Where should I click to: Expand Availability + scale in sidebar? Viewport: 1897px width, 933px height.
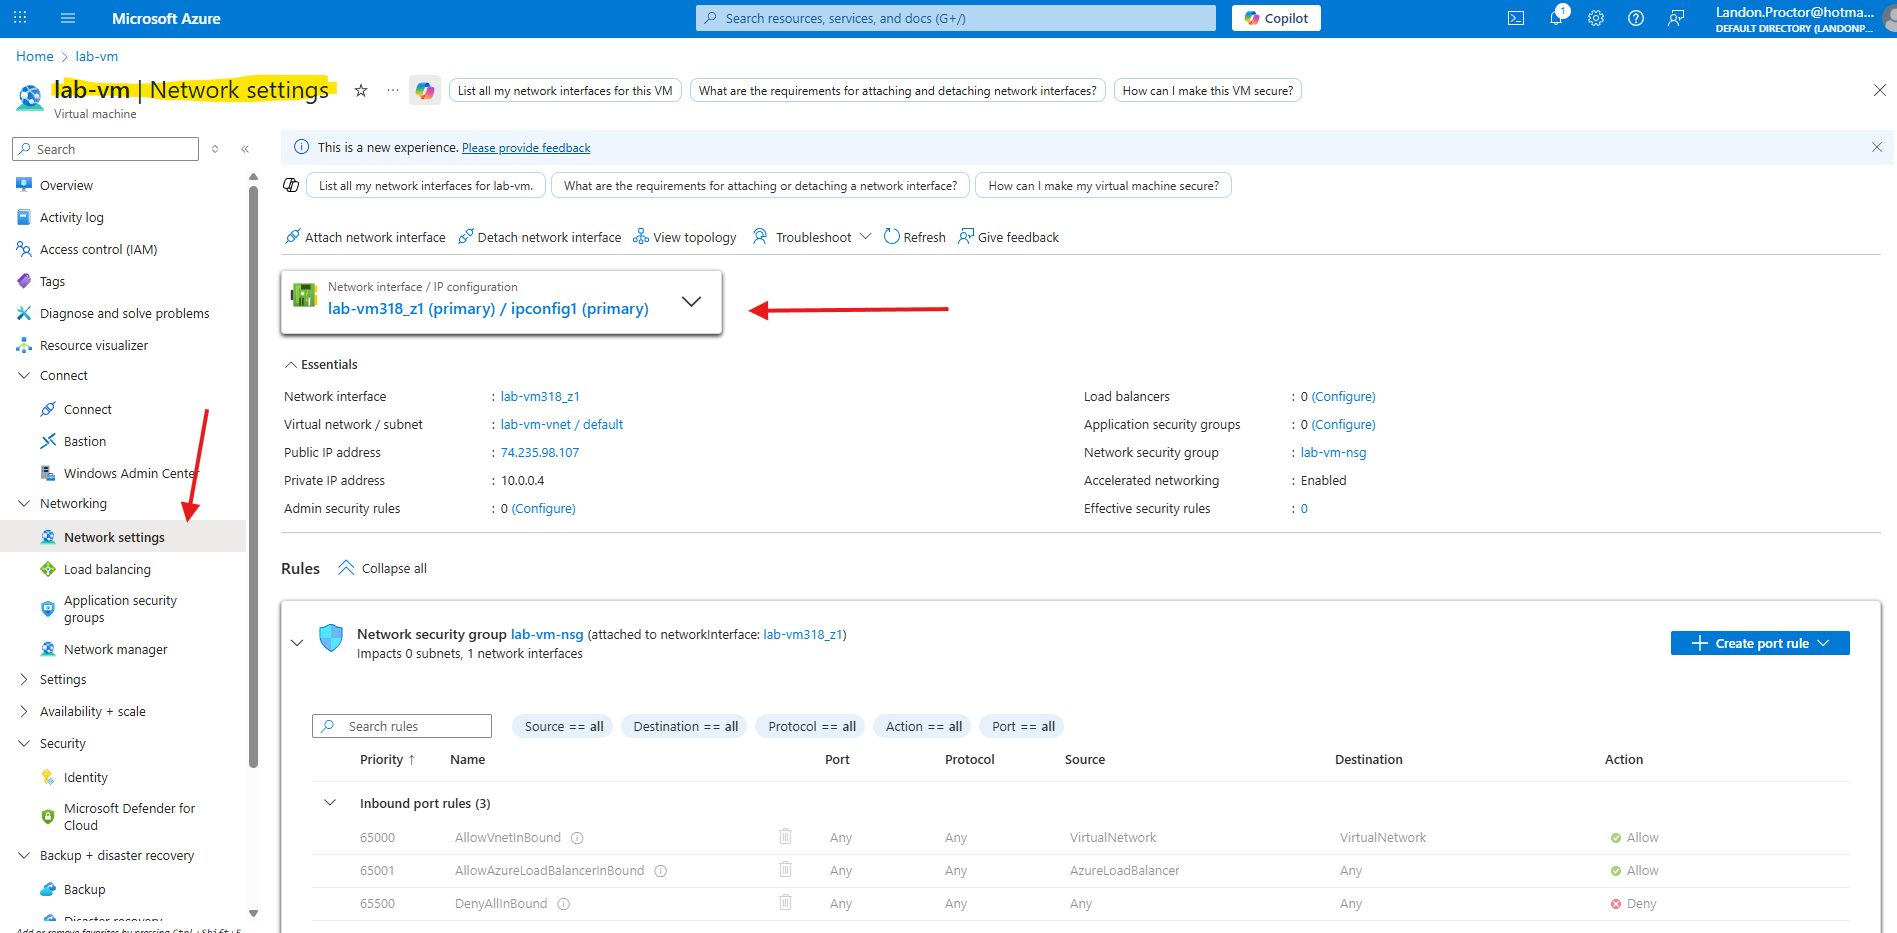coord(24,711)
